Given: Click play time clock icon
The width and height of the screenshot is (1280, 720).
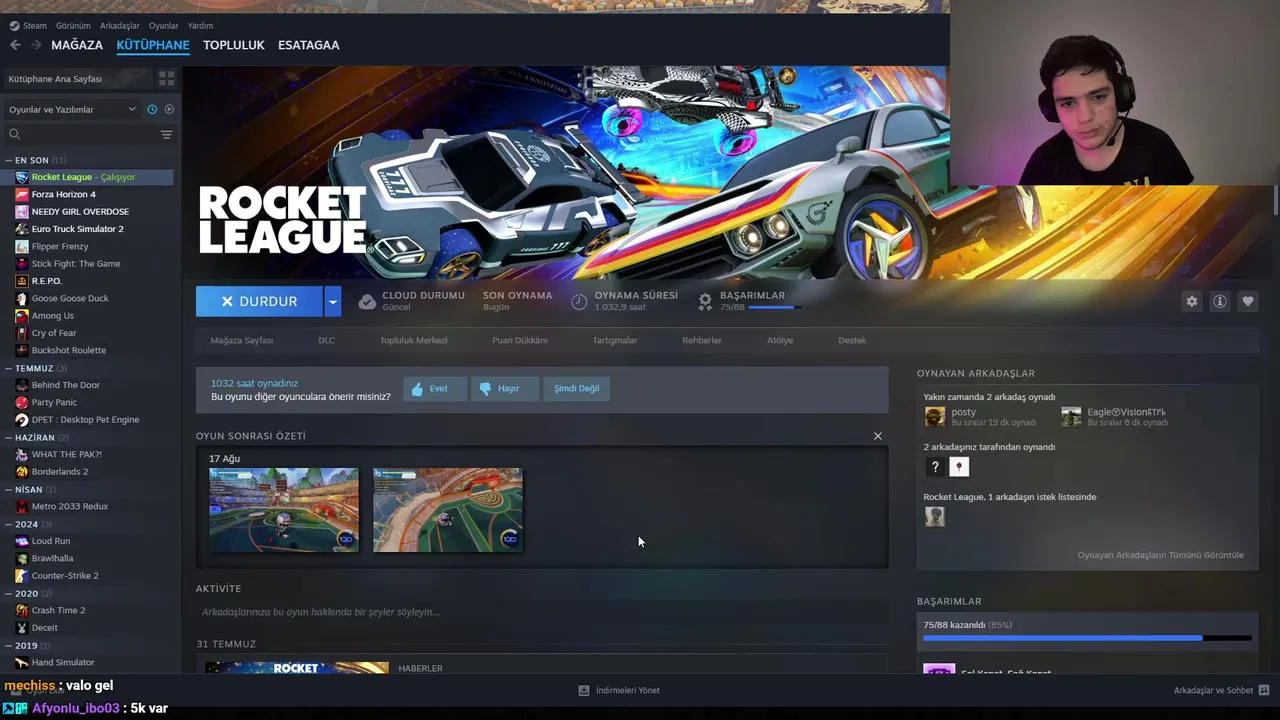Looking at the screenshot, I should point(579,301).
